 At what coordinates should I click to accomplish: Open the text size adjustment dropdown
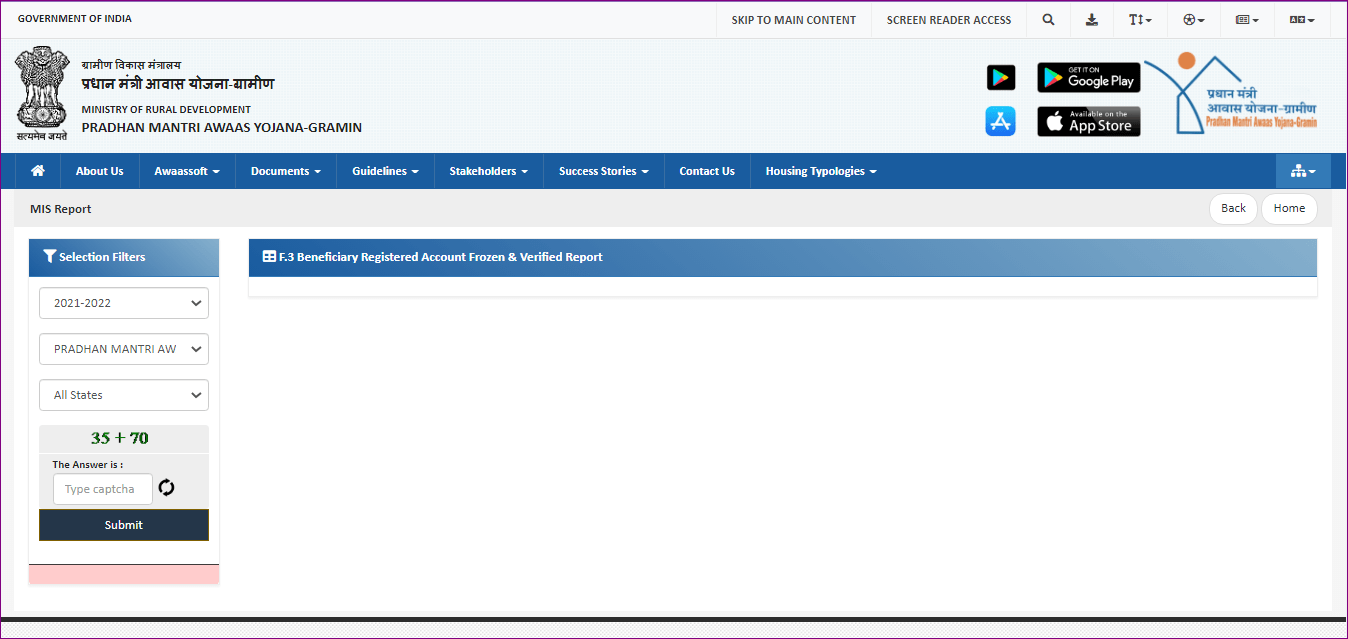click(x=1140, y=20)
